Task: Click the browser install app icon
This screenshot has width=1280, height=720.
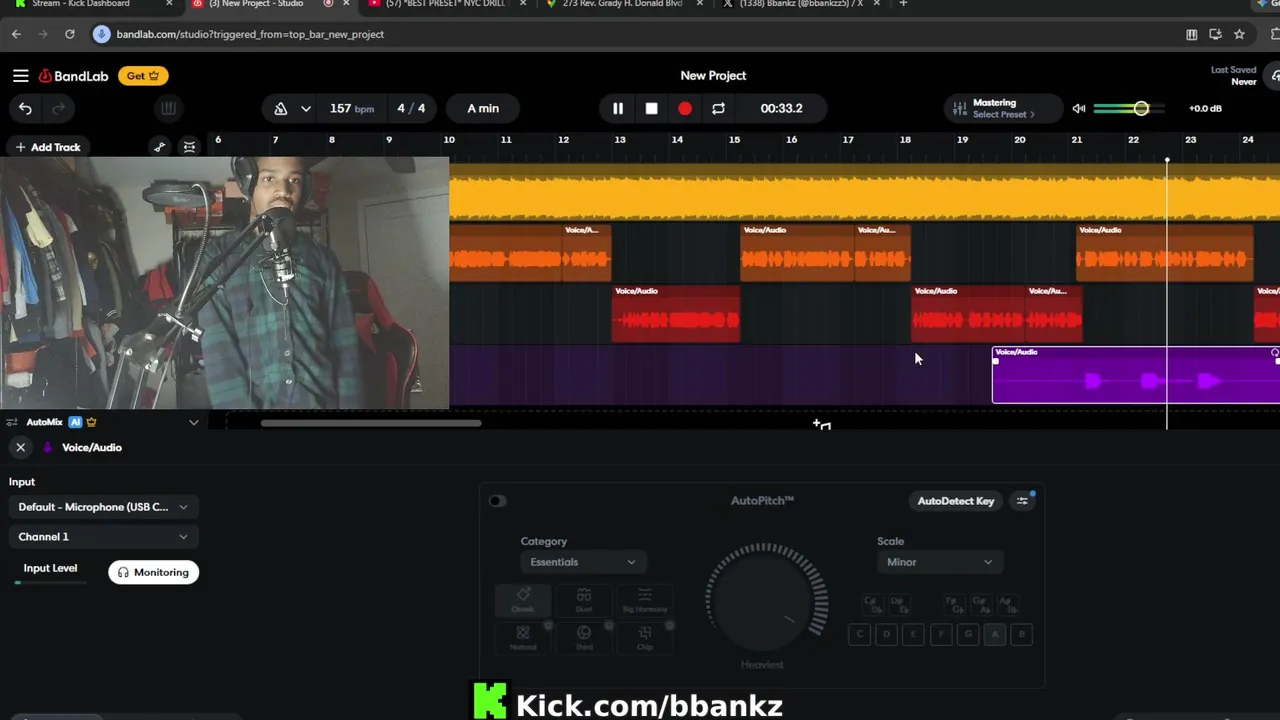Action: 1215,34
